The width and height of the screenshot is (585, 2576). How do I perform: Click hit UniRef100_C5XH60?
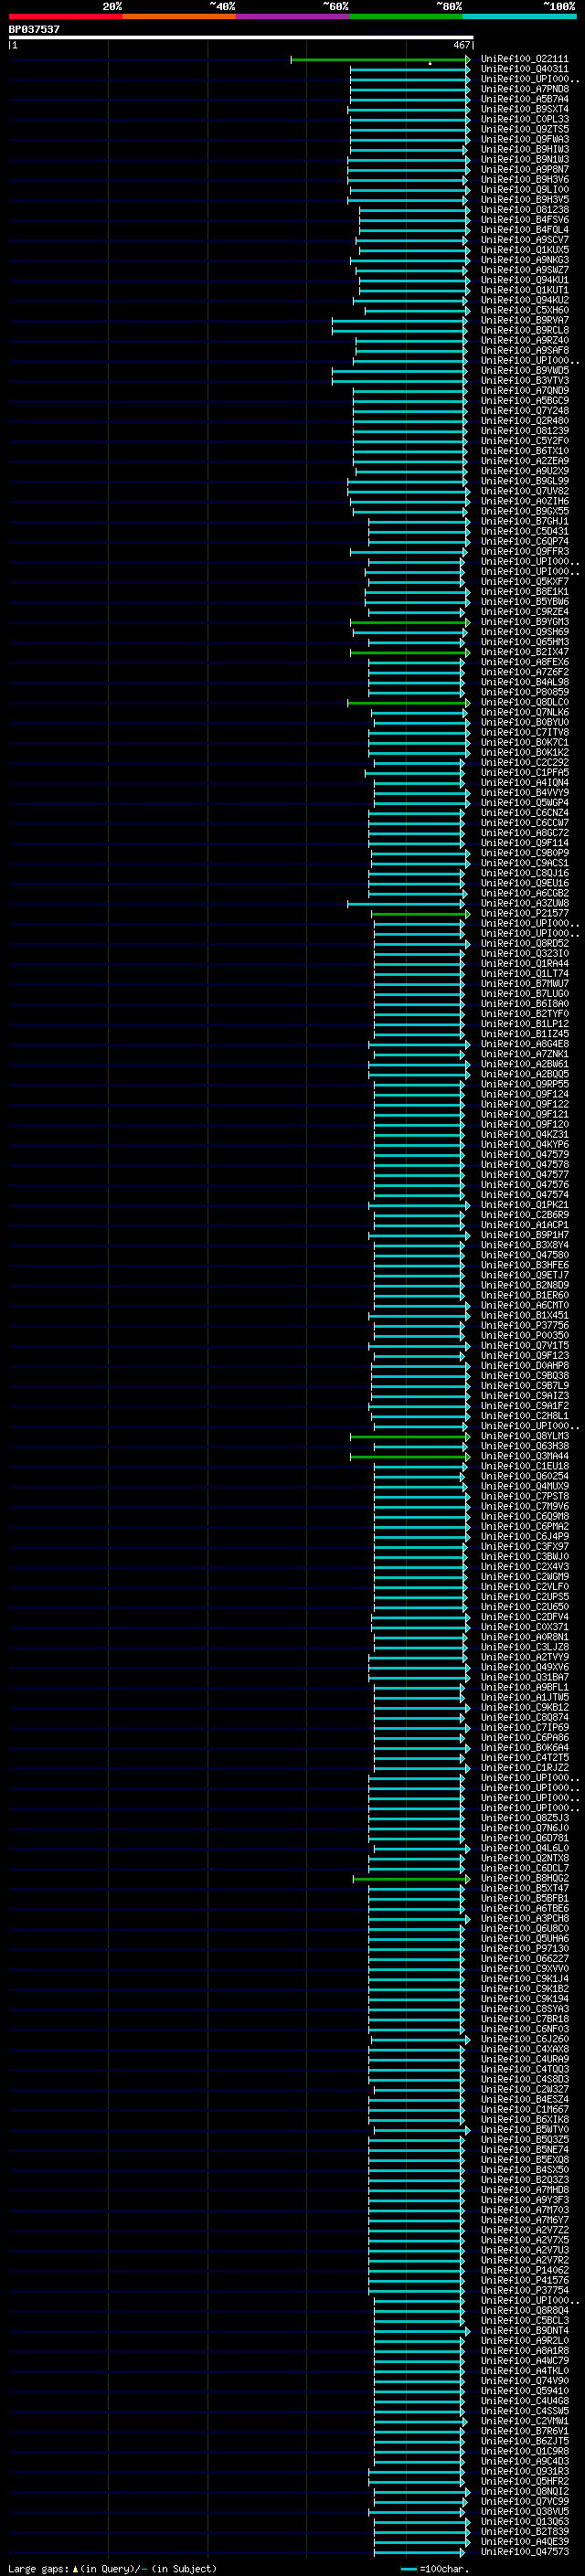[525, 310]
